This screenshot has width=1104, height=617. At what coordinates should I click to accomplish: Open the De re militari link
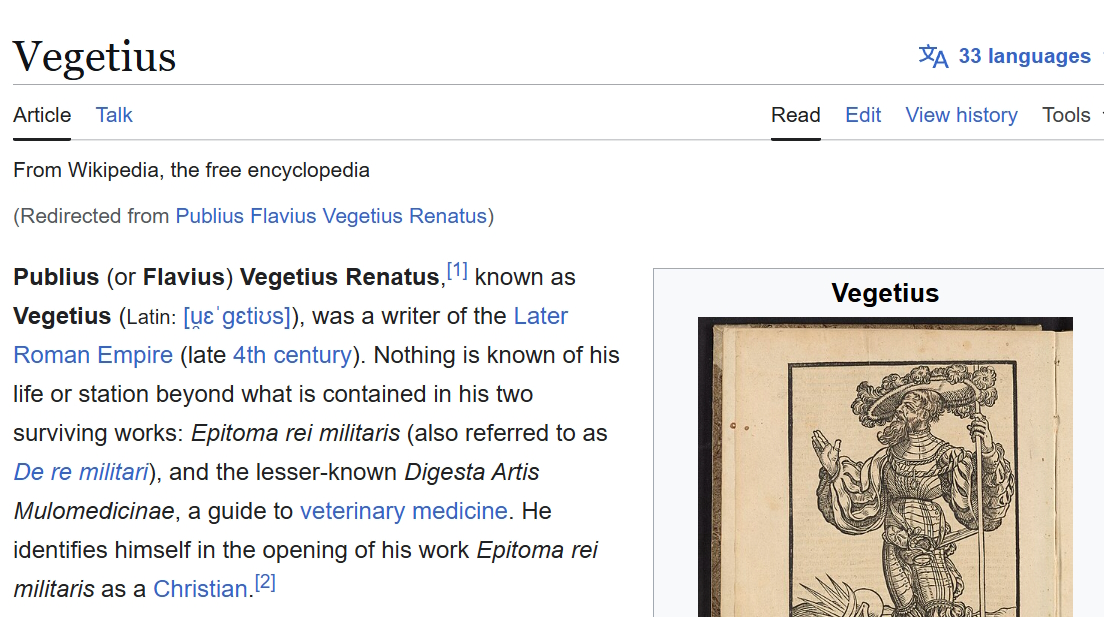click(82, 472)
